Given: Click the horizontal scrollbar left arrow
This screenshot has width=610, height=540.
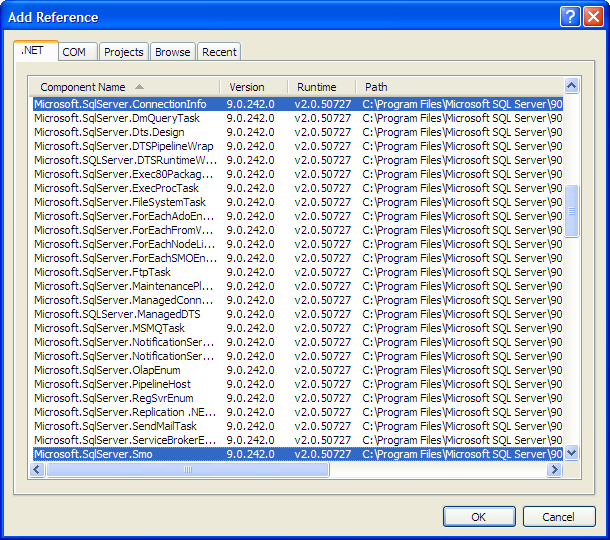Looking at the screenshot, I should coord(37,470).
